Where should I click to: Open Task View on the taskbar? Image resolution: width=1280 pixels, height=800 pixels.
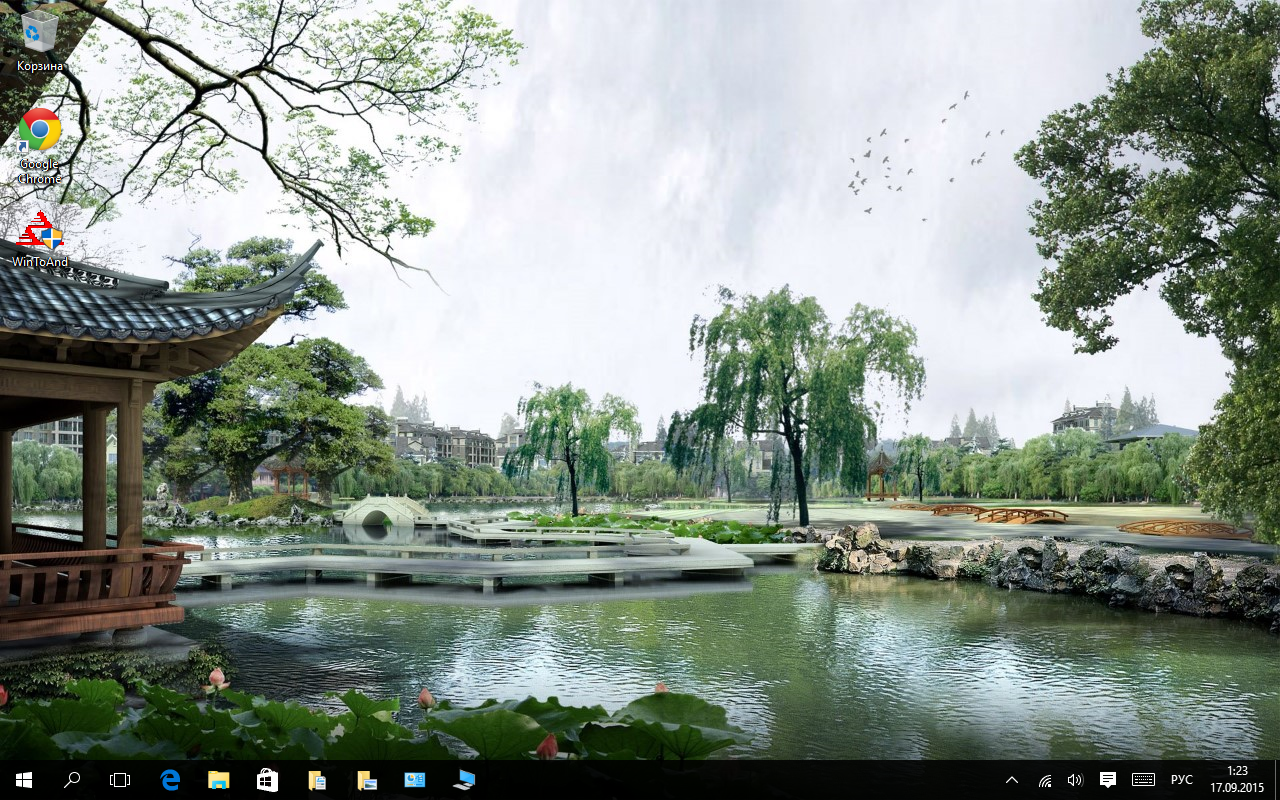pos(120,780)
